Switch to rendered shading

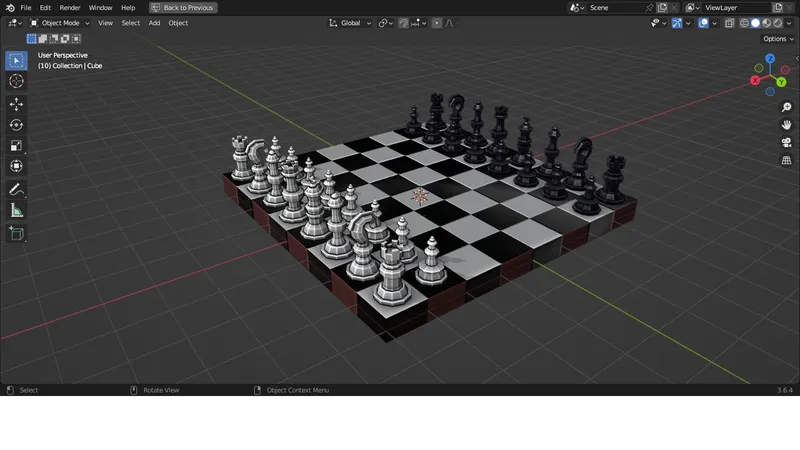click(x=778, y=23)
